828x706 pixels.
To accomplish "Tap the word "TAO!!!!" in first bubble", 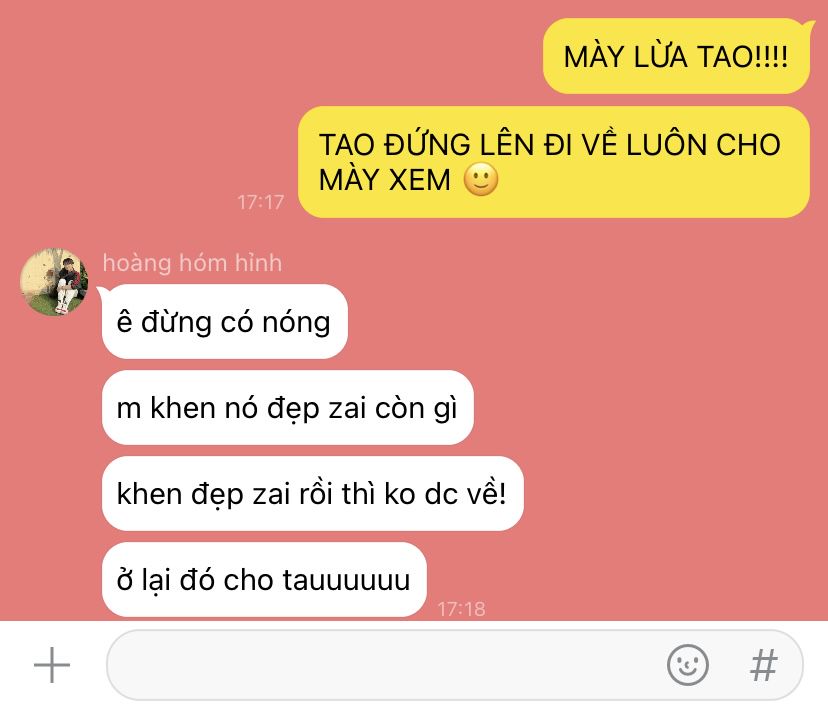I will click(x=744, y=57).
